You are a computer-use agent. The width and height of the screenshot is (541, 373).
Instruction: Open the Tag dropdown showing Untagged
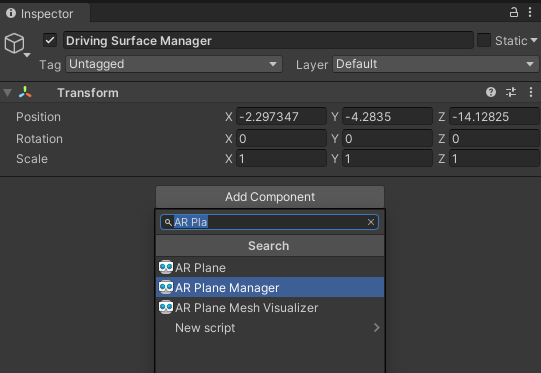pyautogui.click(x=174, y=64)
